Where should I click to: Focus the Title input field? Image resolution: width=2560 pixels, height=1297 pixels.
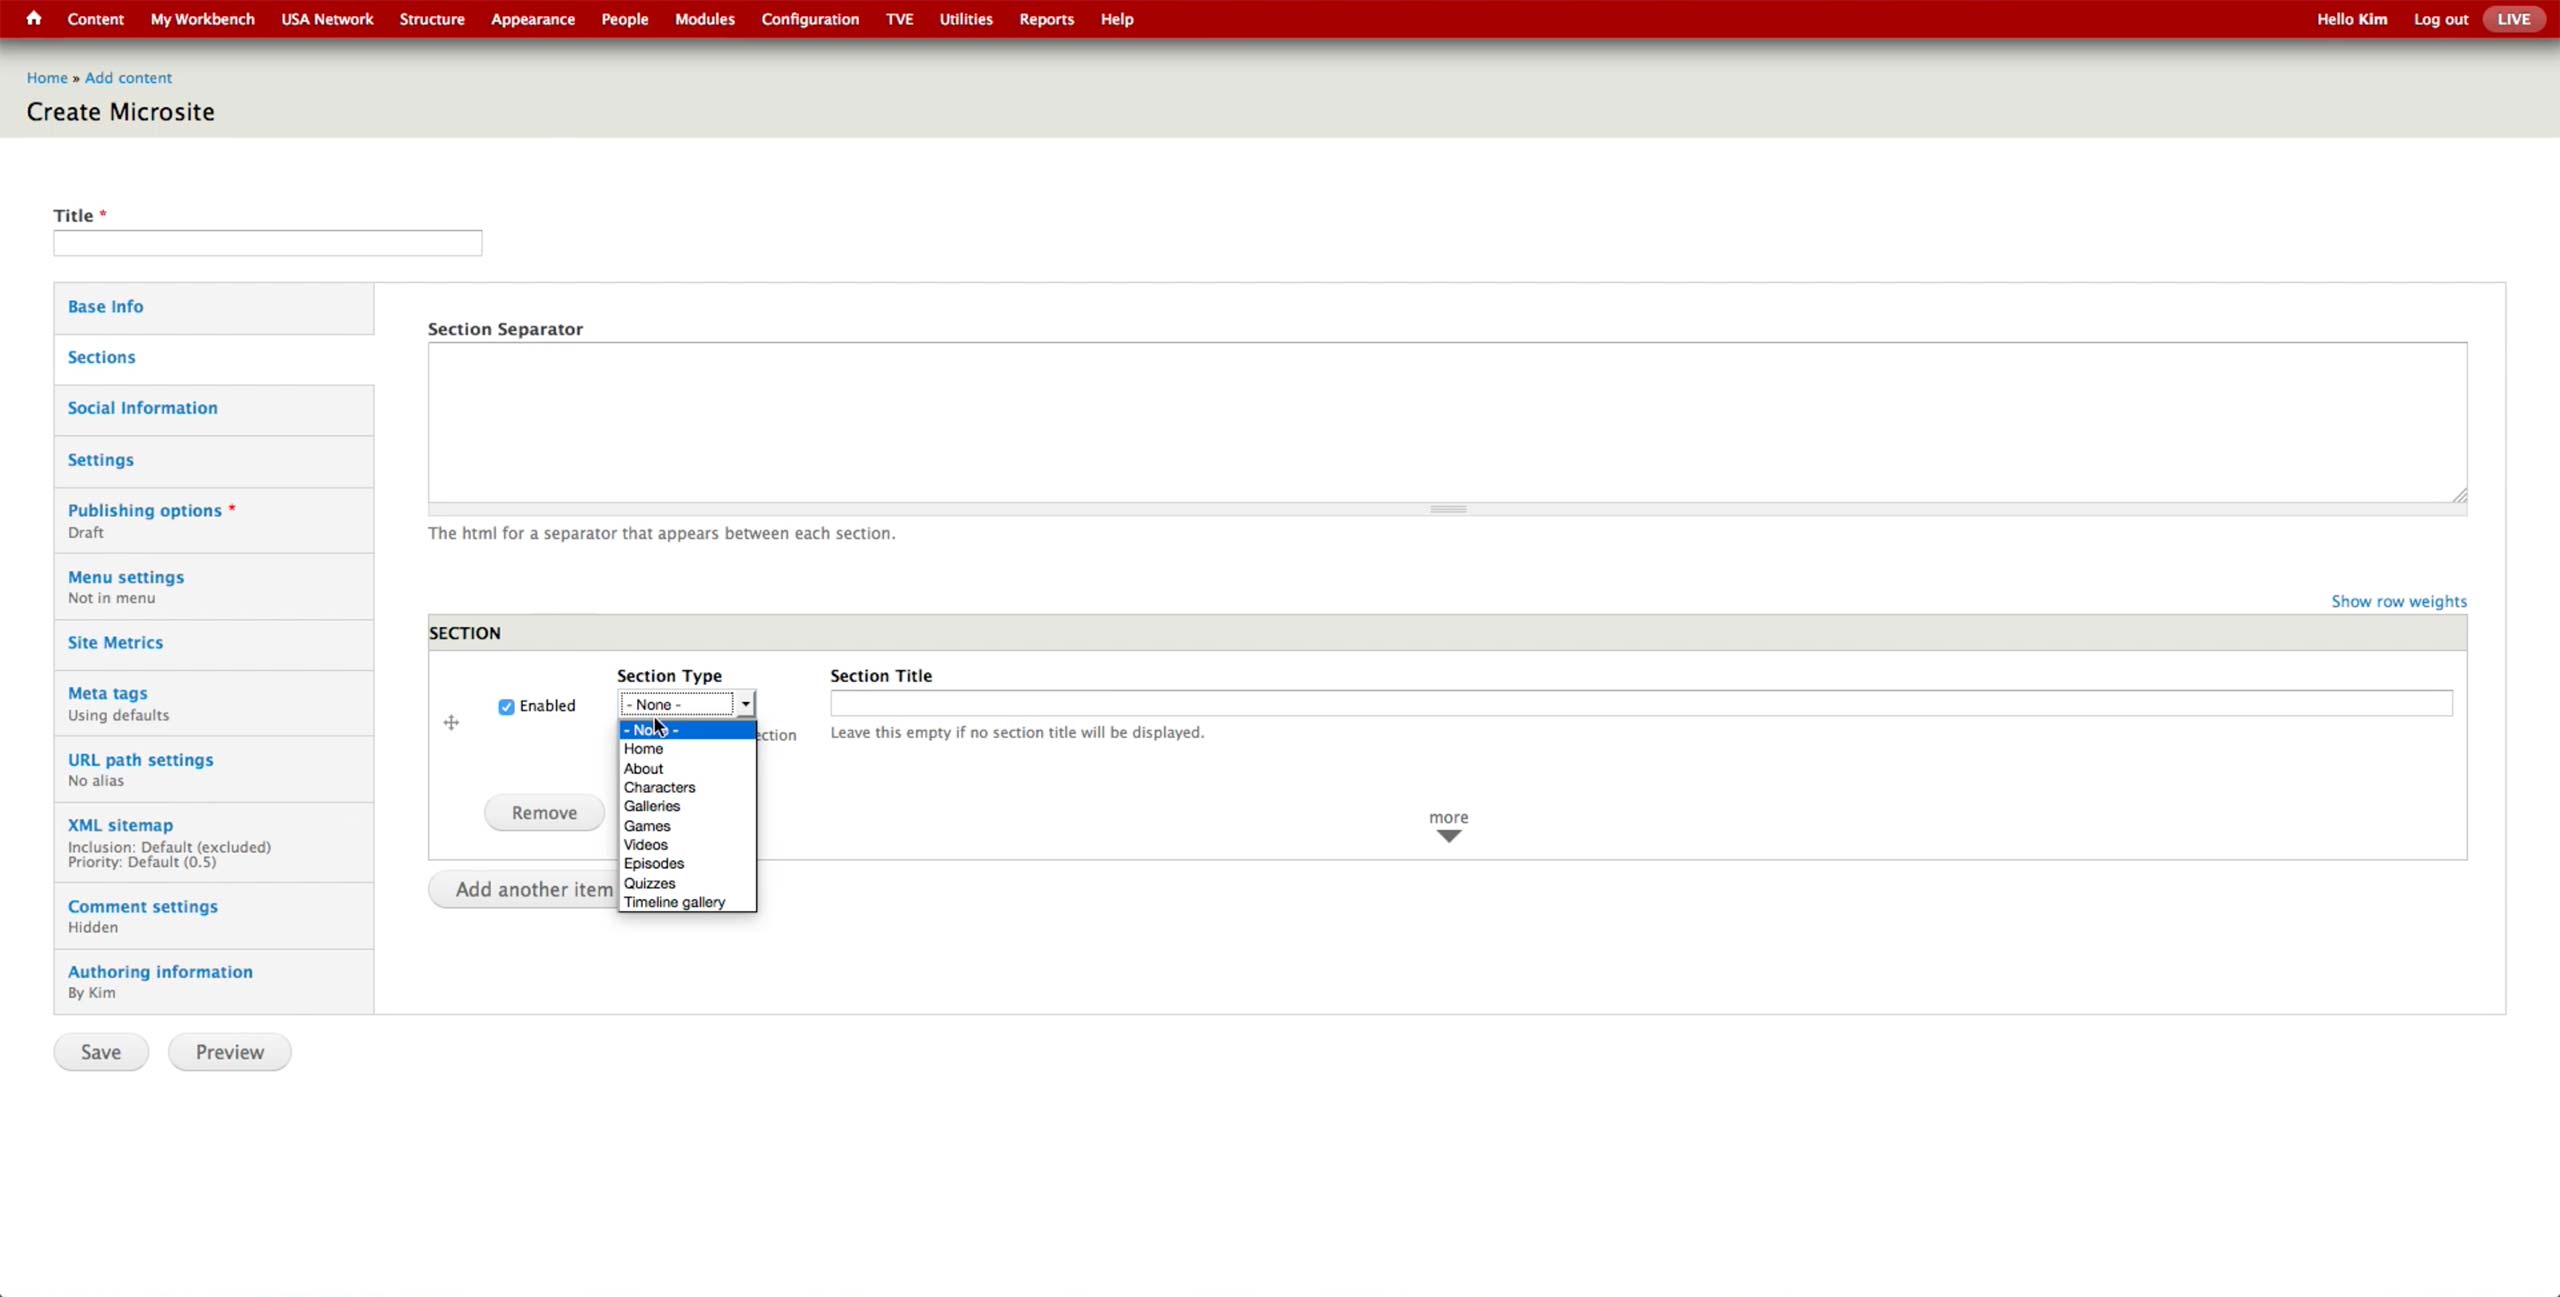(x=267, y=243)
